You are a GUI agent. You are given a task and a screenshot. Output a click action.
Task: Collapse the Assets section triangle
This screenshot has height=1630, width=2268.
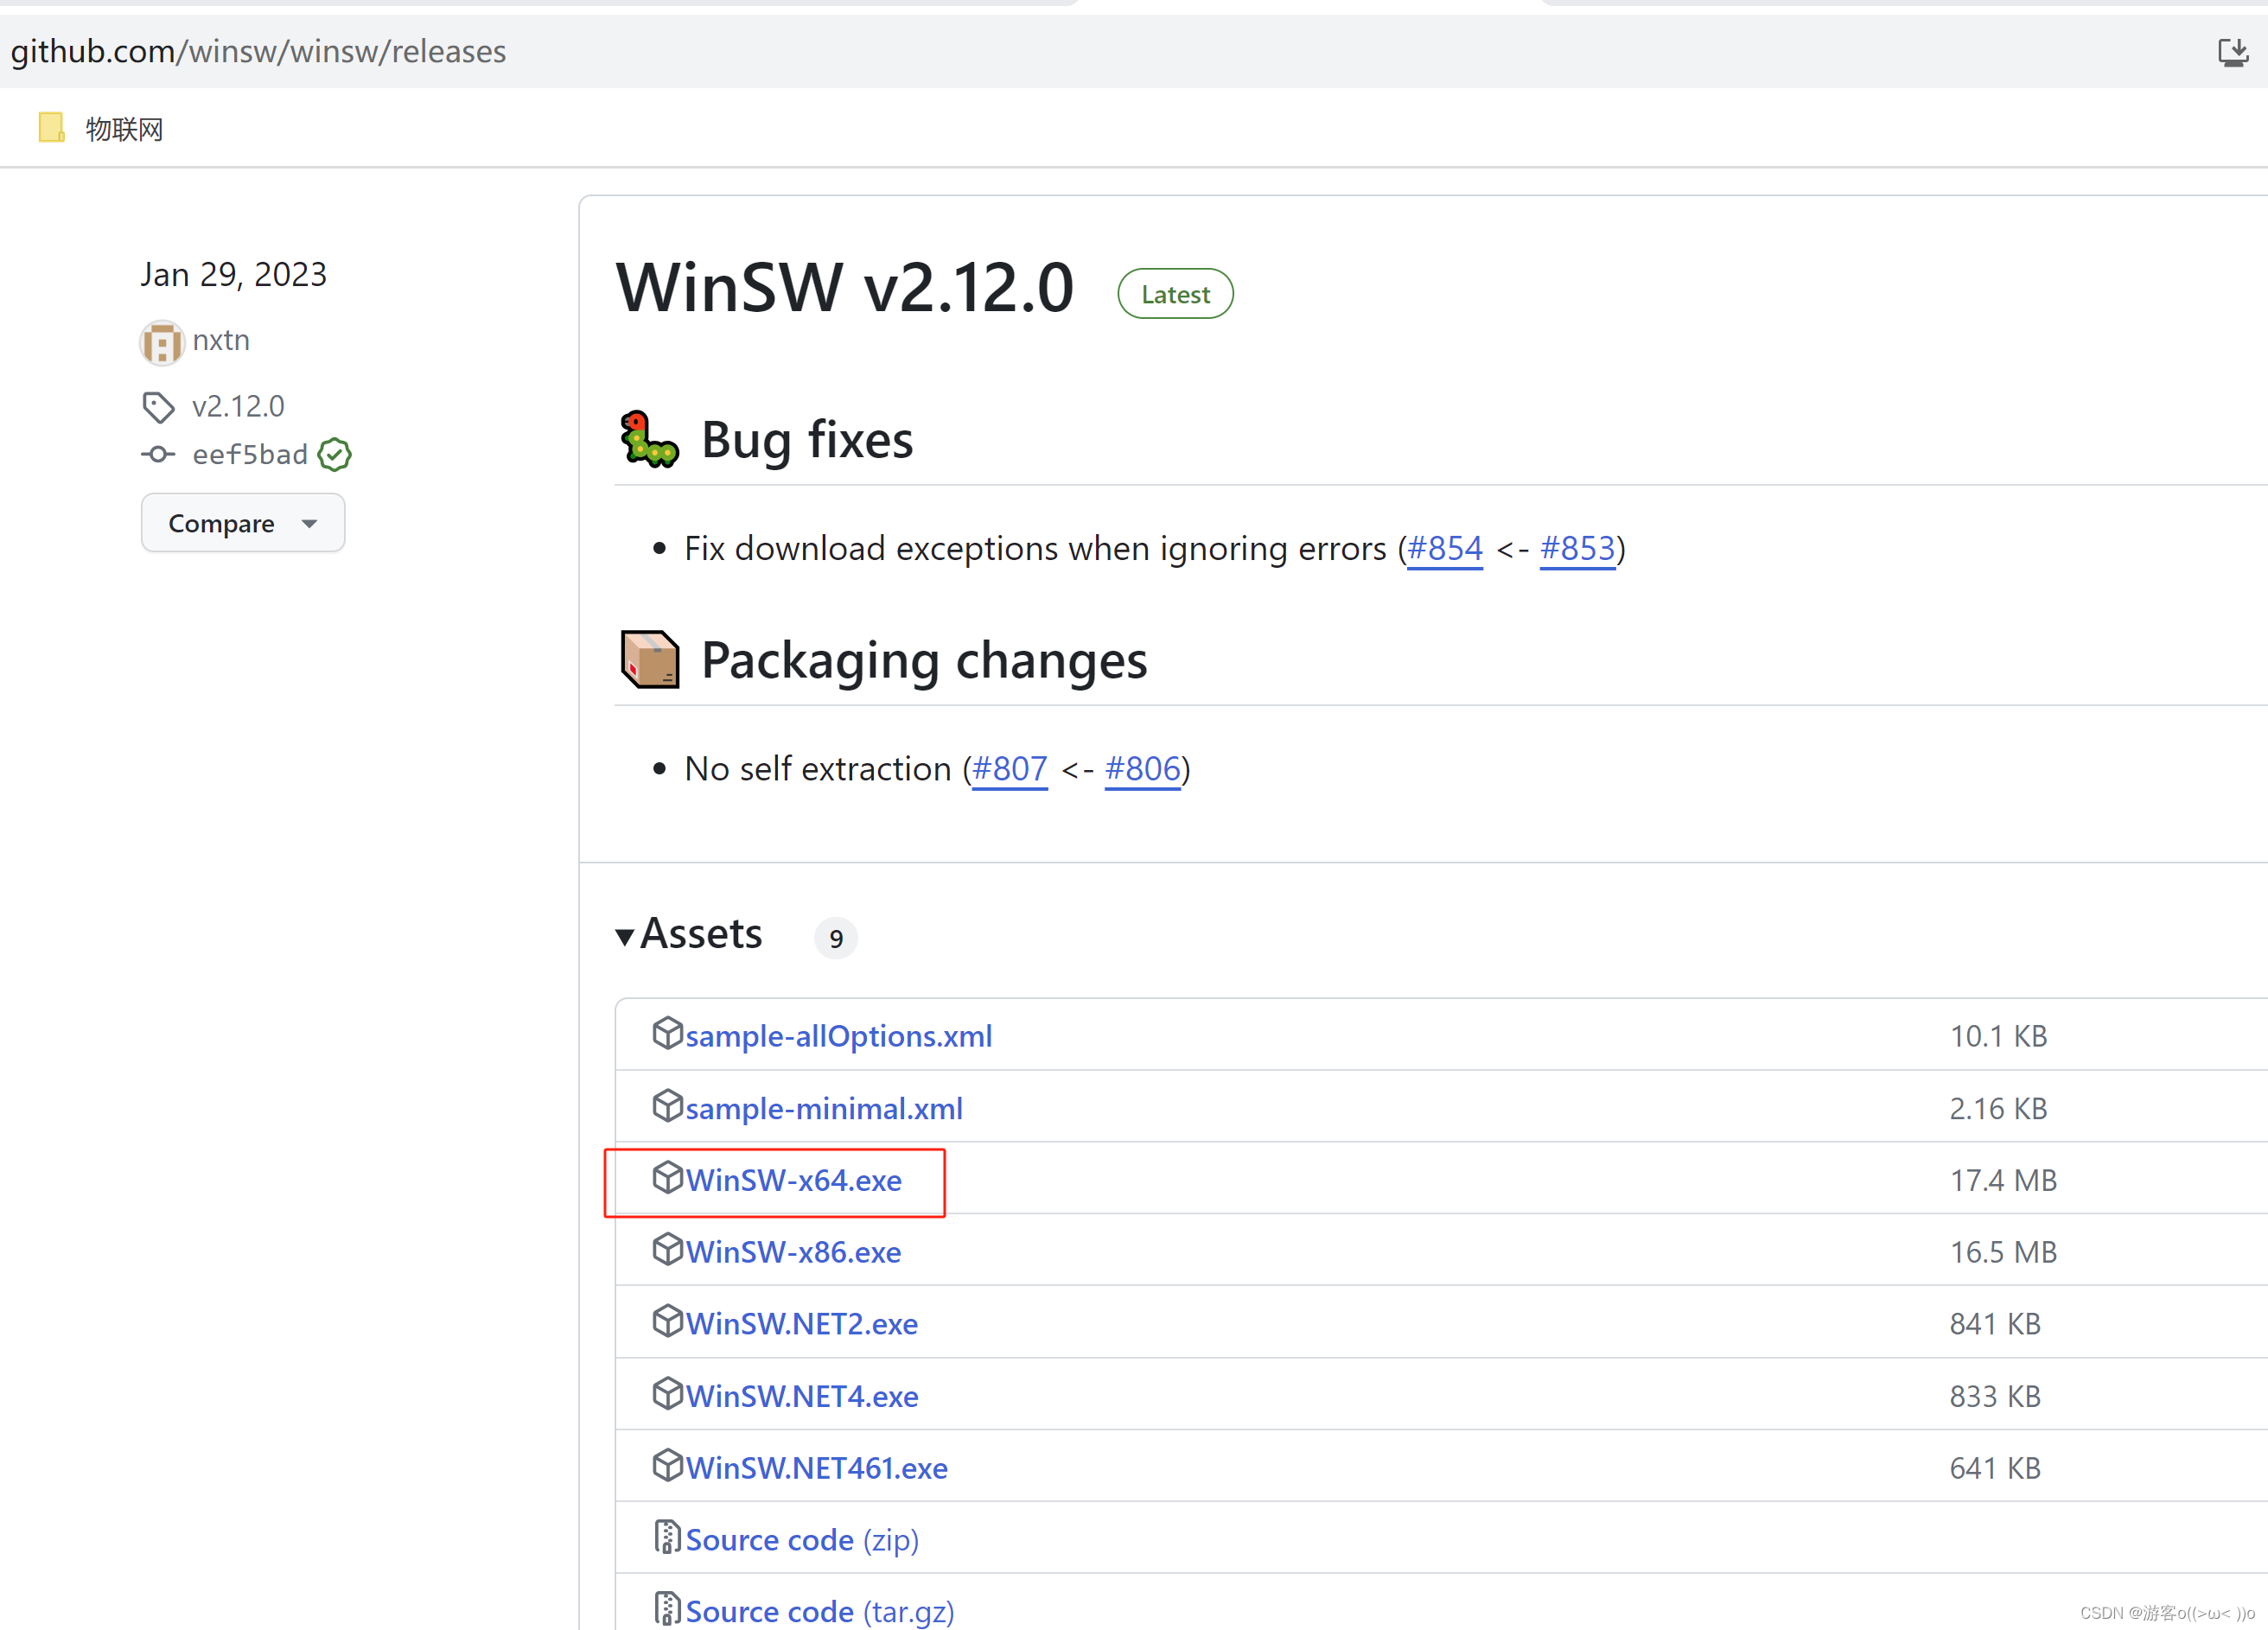(625, 937)
